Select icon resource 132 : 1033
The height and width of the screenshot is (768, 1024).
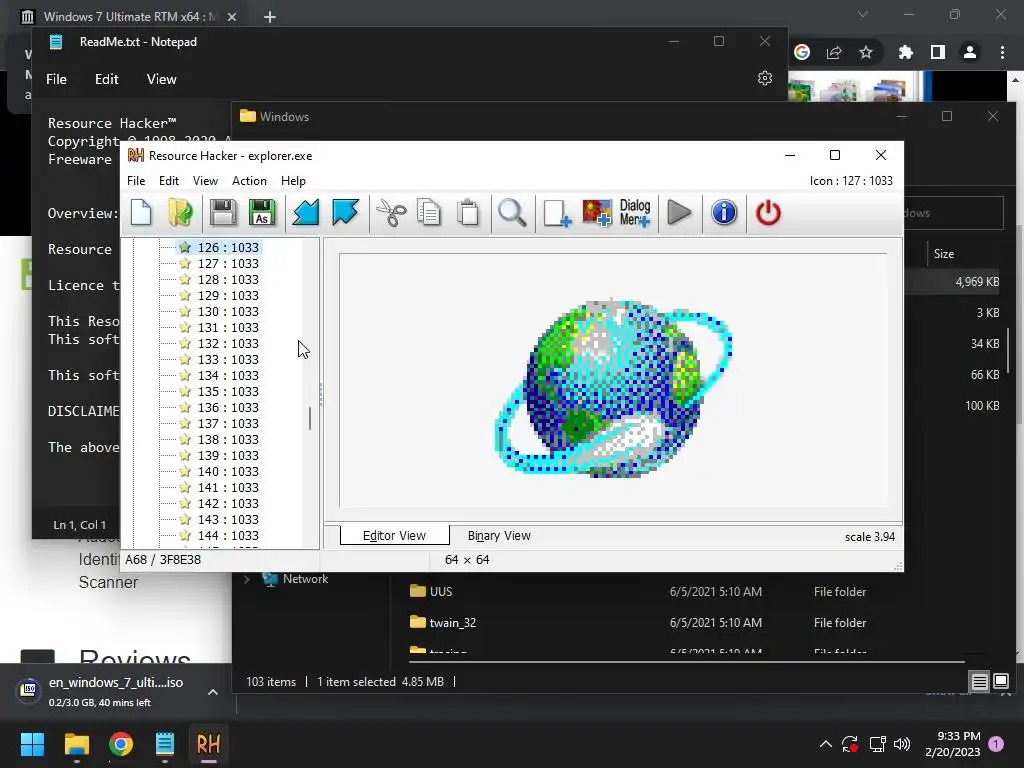[220, 344]
